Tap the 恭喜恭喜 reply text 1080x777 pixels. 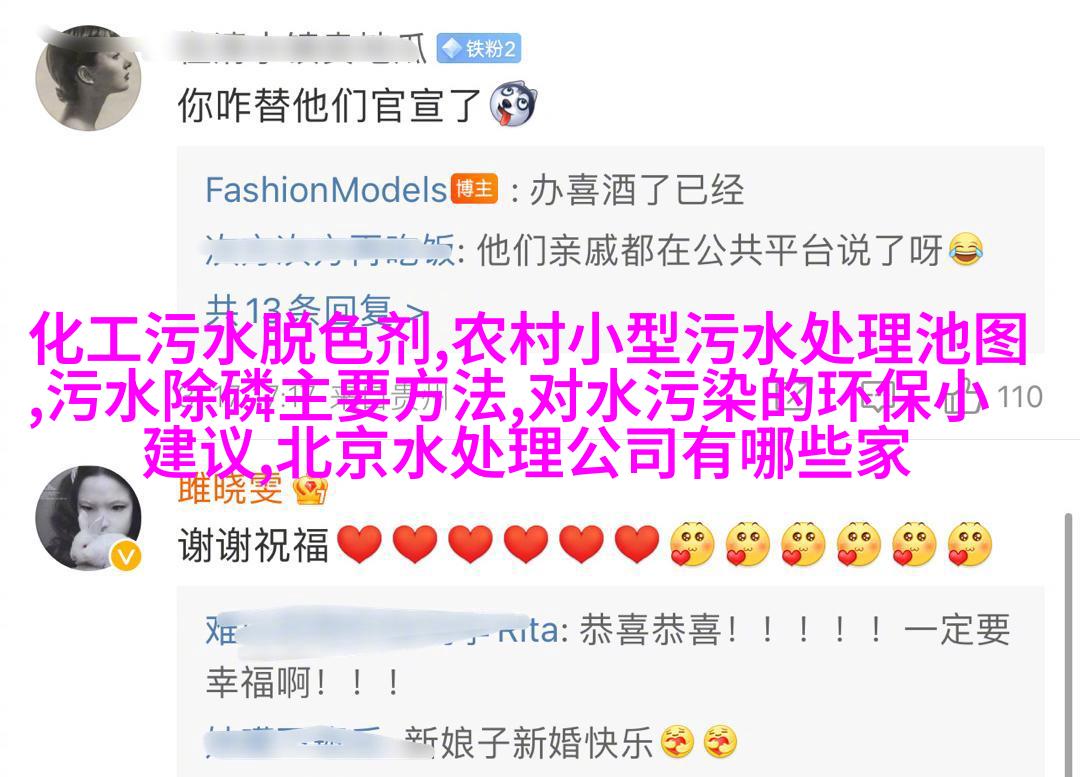(x=650, y=630)
